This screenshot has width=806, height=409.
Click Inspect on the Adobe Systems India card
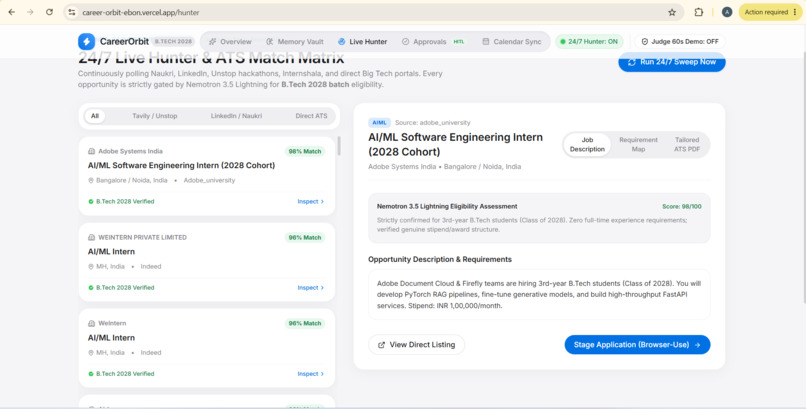[310, 201]
